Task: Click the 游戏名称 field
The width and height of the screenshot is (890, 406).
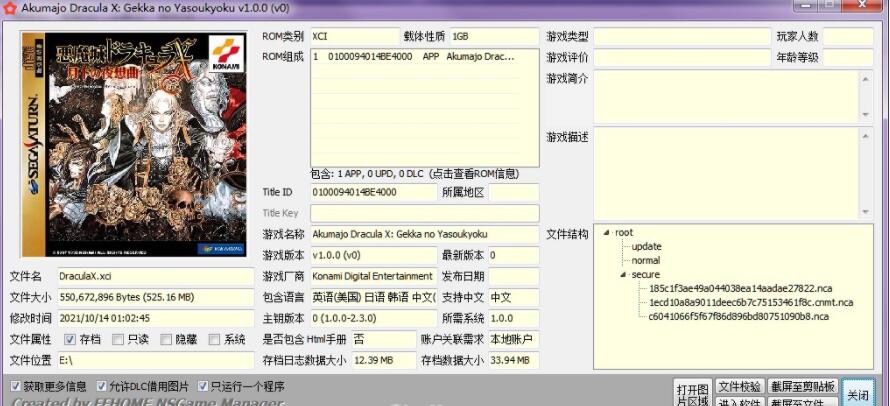Action: [425, 234]
